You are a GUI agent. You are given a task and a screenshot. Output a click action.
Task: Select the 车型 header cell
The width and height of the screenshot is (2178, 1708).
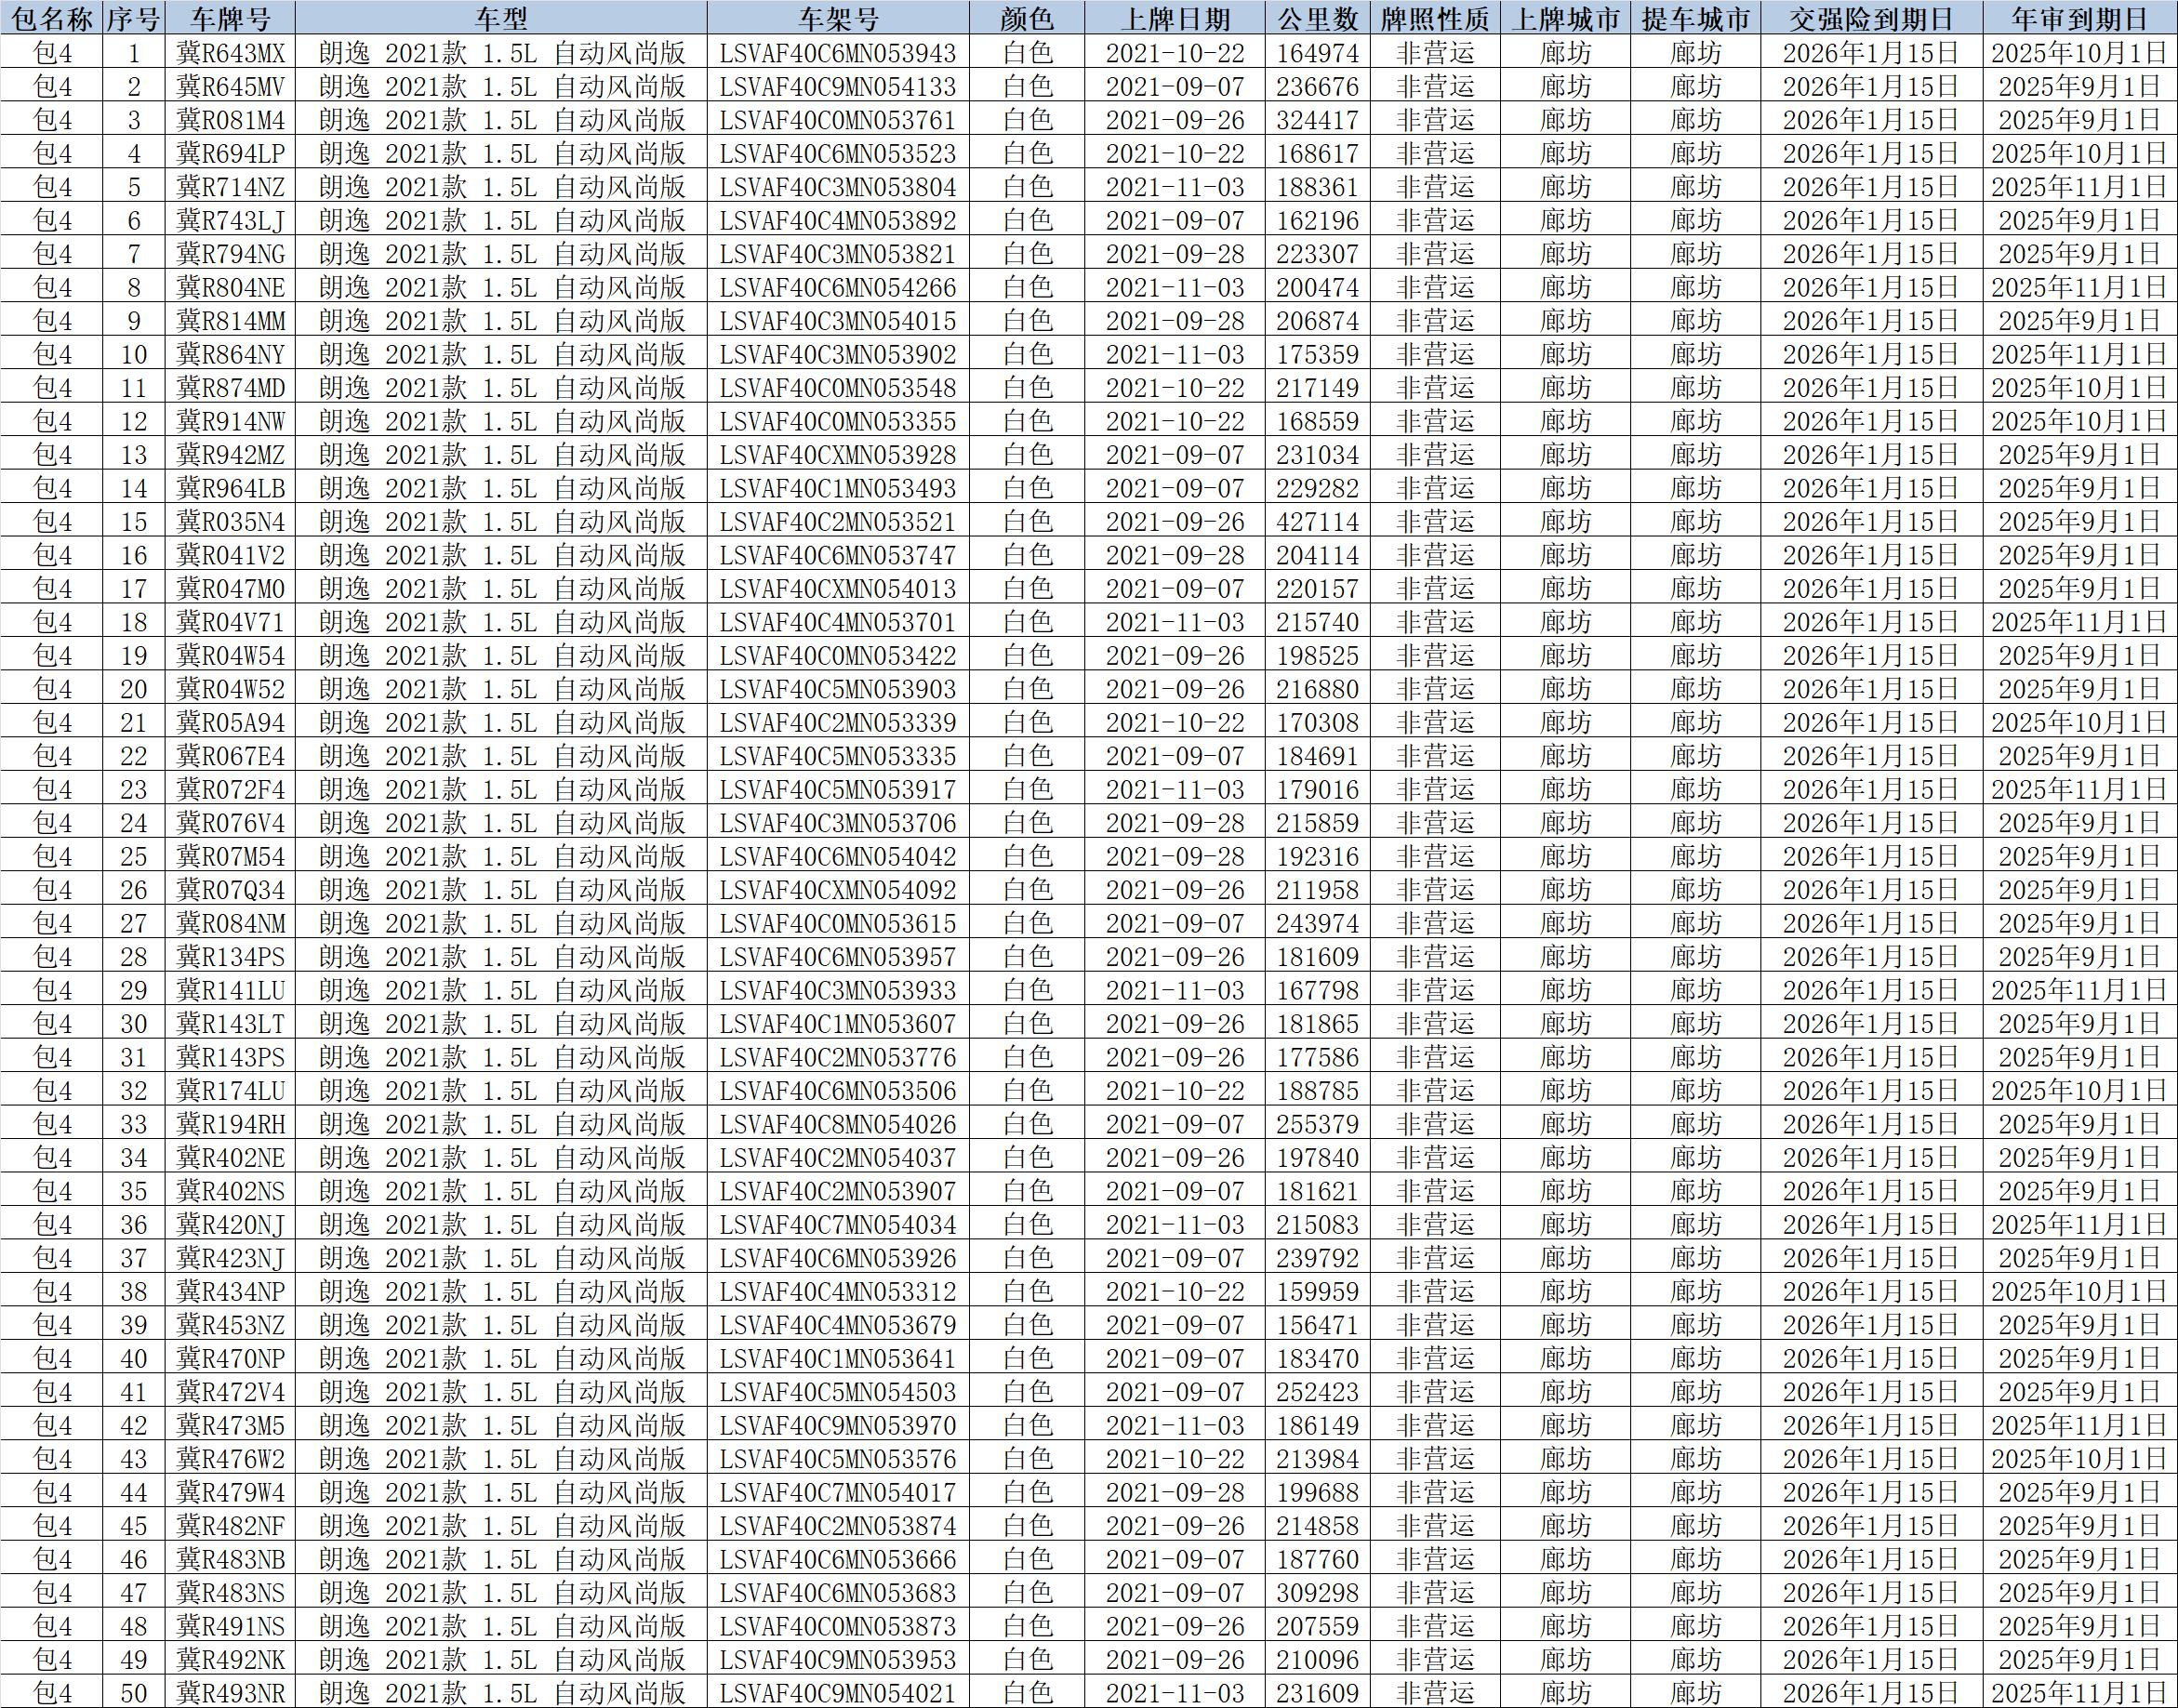coord(502,18)
